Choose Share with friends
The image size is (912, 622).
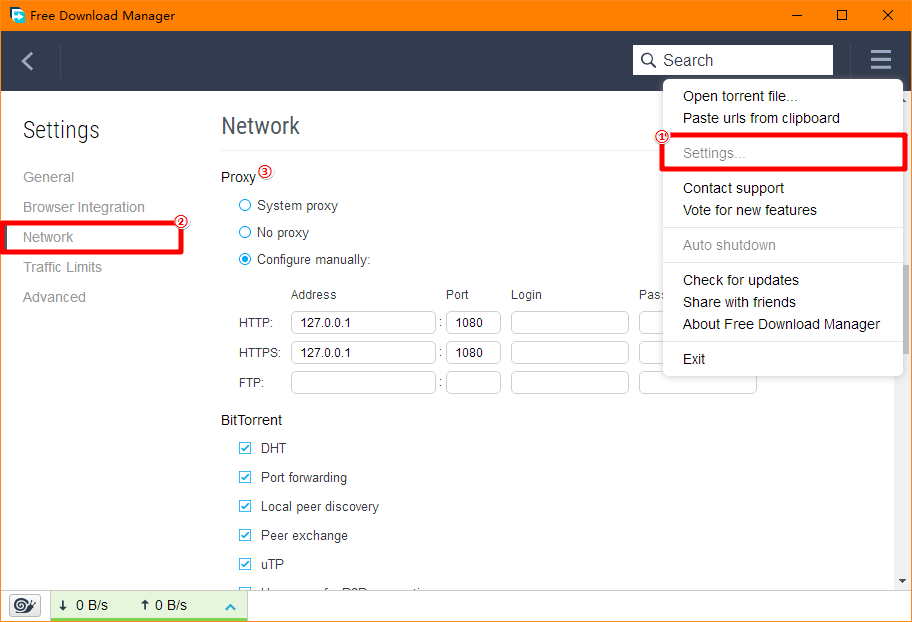pyautogui.click(x=739, y=302)
